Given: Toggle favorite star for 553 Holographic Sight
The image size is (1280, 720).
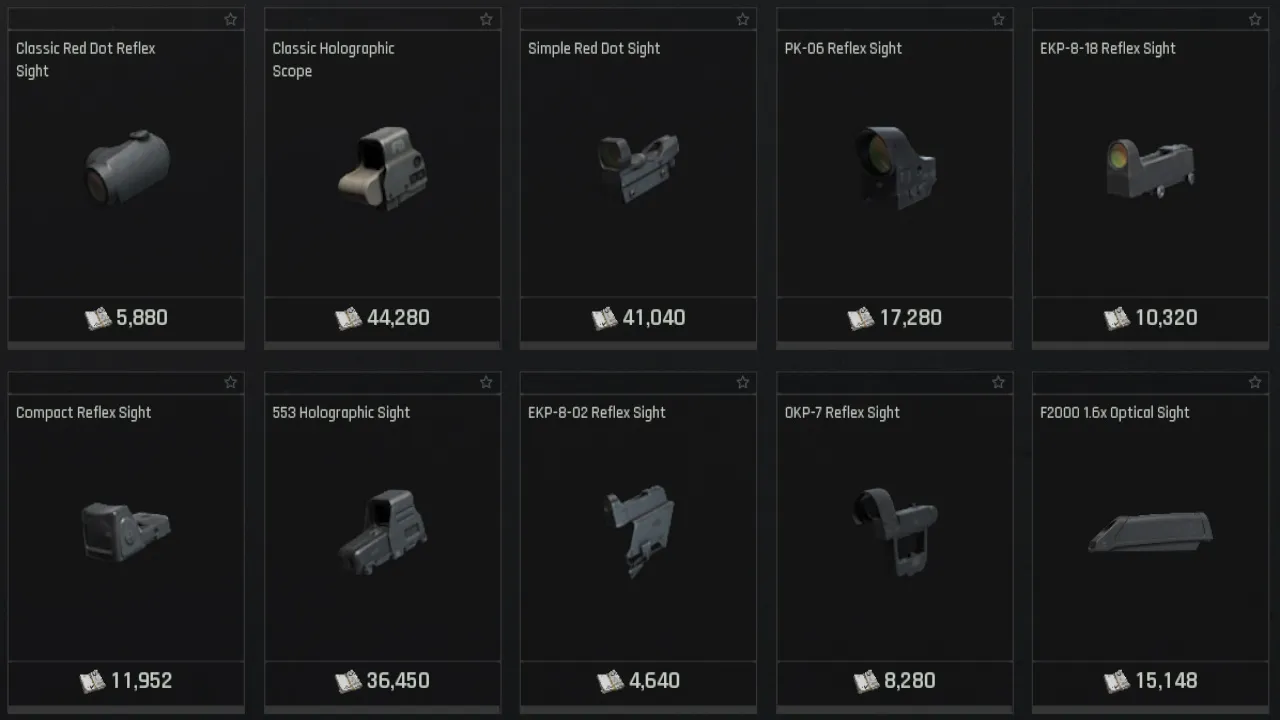Looking at the screenshot, I should point(486,383).
